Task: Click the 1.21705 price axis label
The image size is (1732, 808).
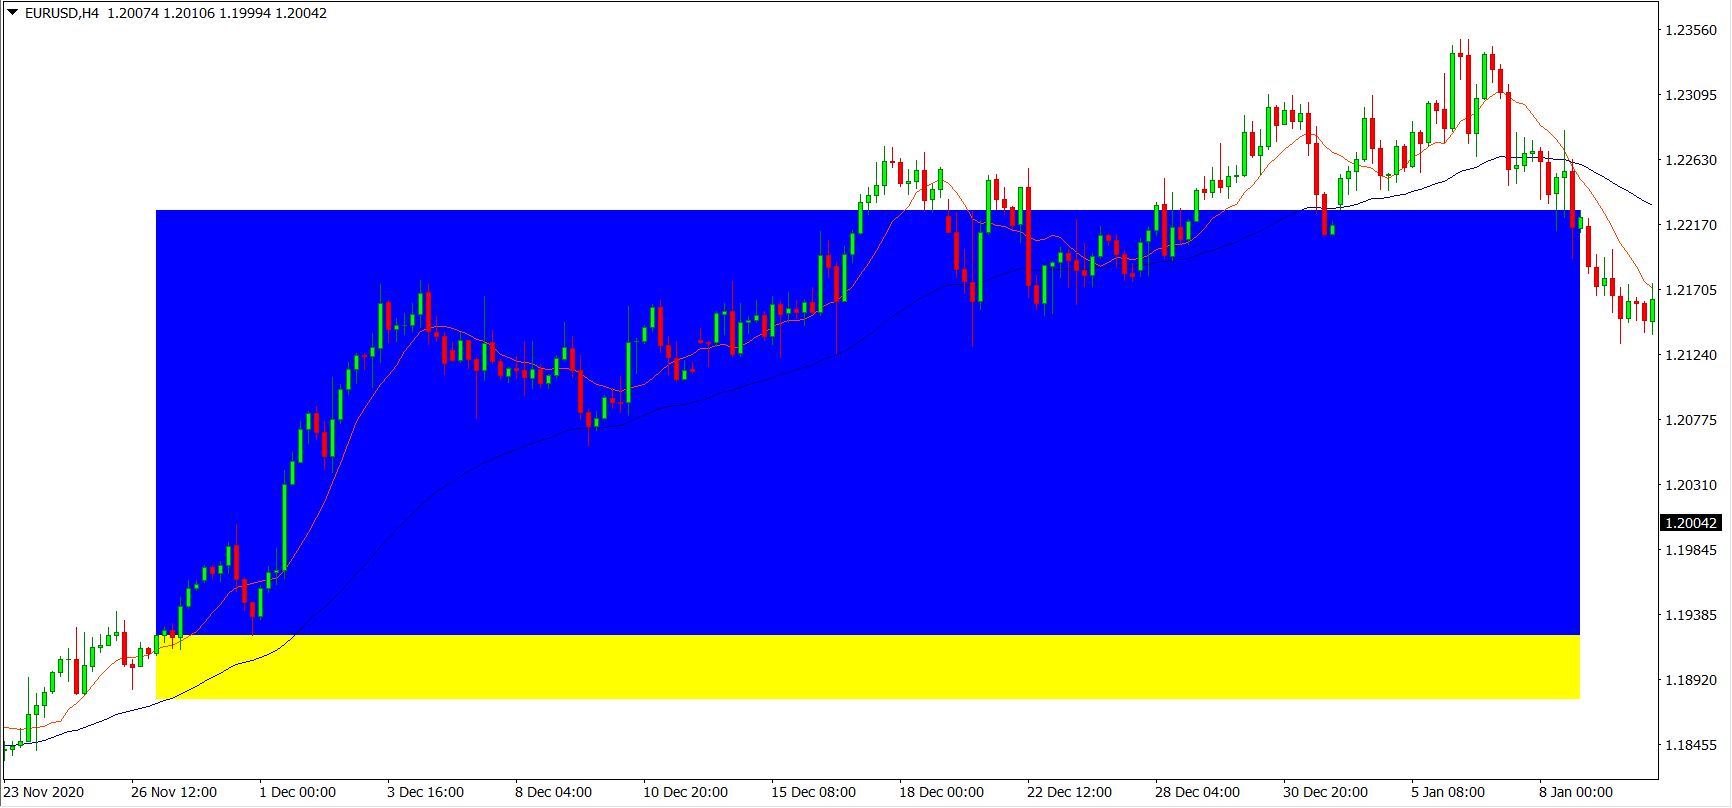Action: pyautogui.click(x=1691, y=290)
